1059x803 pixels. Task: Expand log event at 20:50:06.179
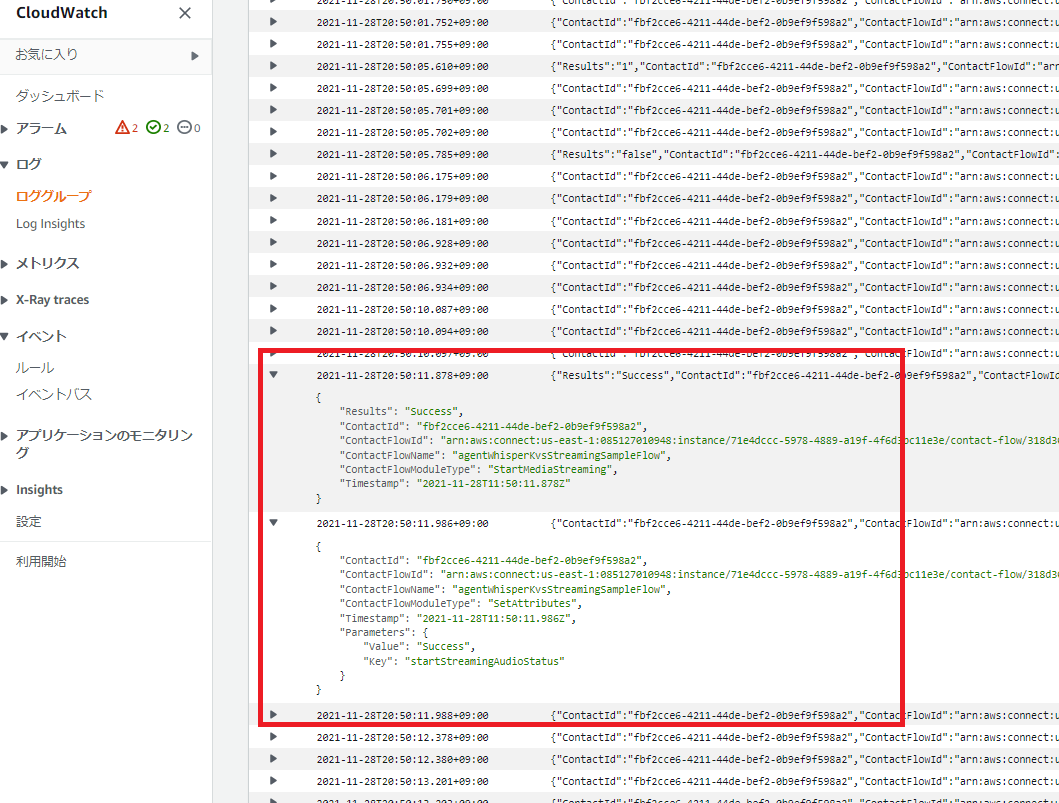274,198
